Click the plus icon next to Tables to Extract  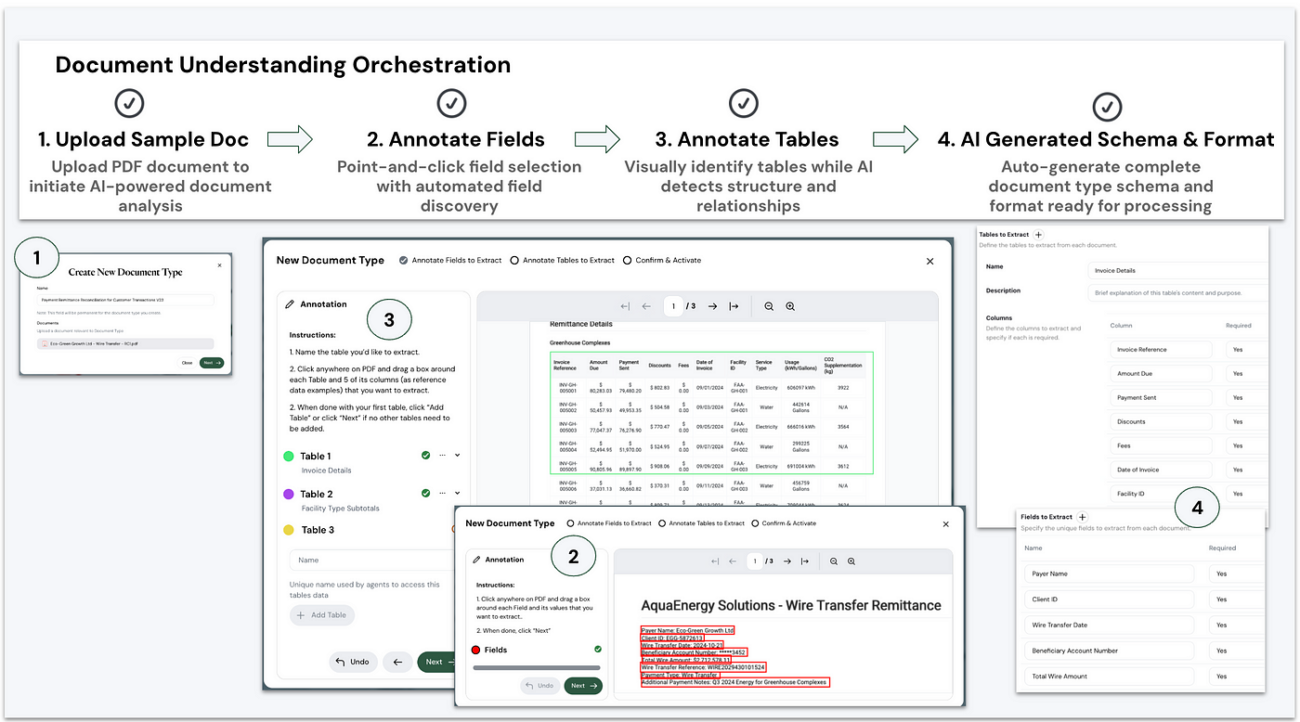pos(1038,234)
